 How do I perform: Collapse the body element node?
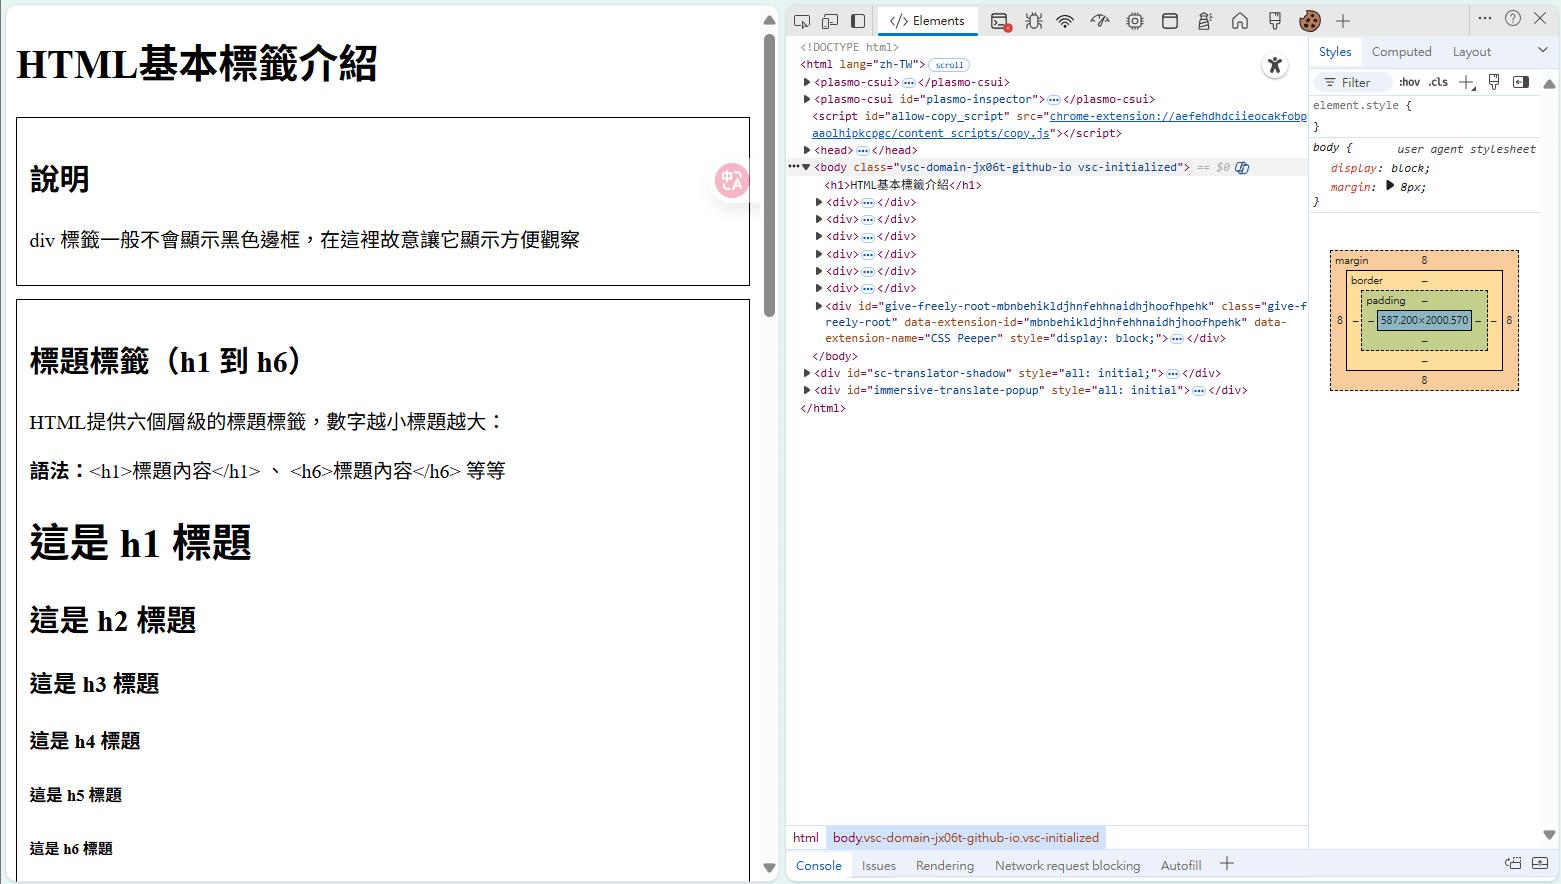(x=807, y=167)
